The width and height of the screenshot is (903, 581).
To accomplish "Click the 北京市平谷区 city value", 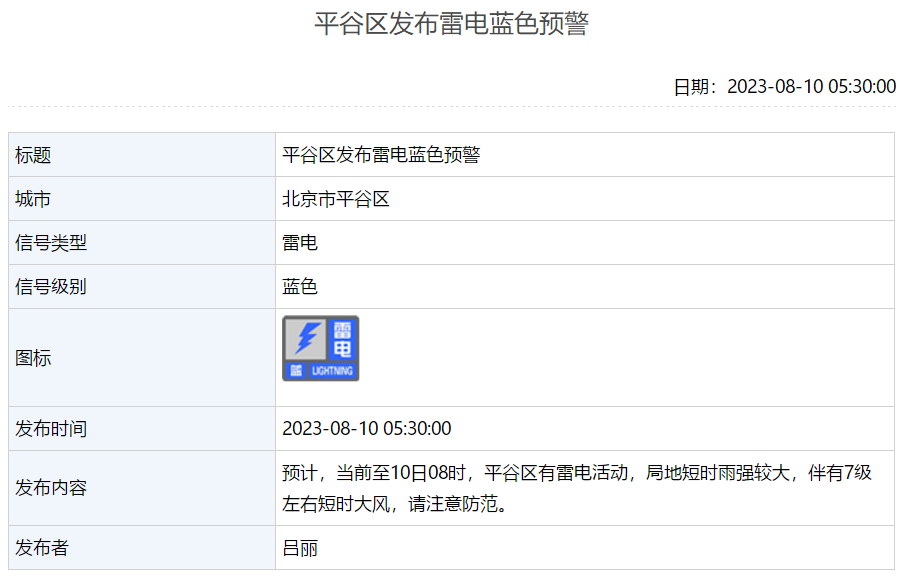I will (335, 199).
